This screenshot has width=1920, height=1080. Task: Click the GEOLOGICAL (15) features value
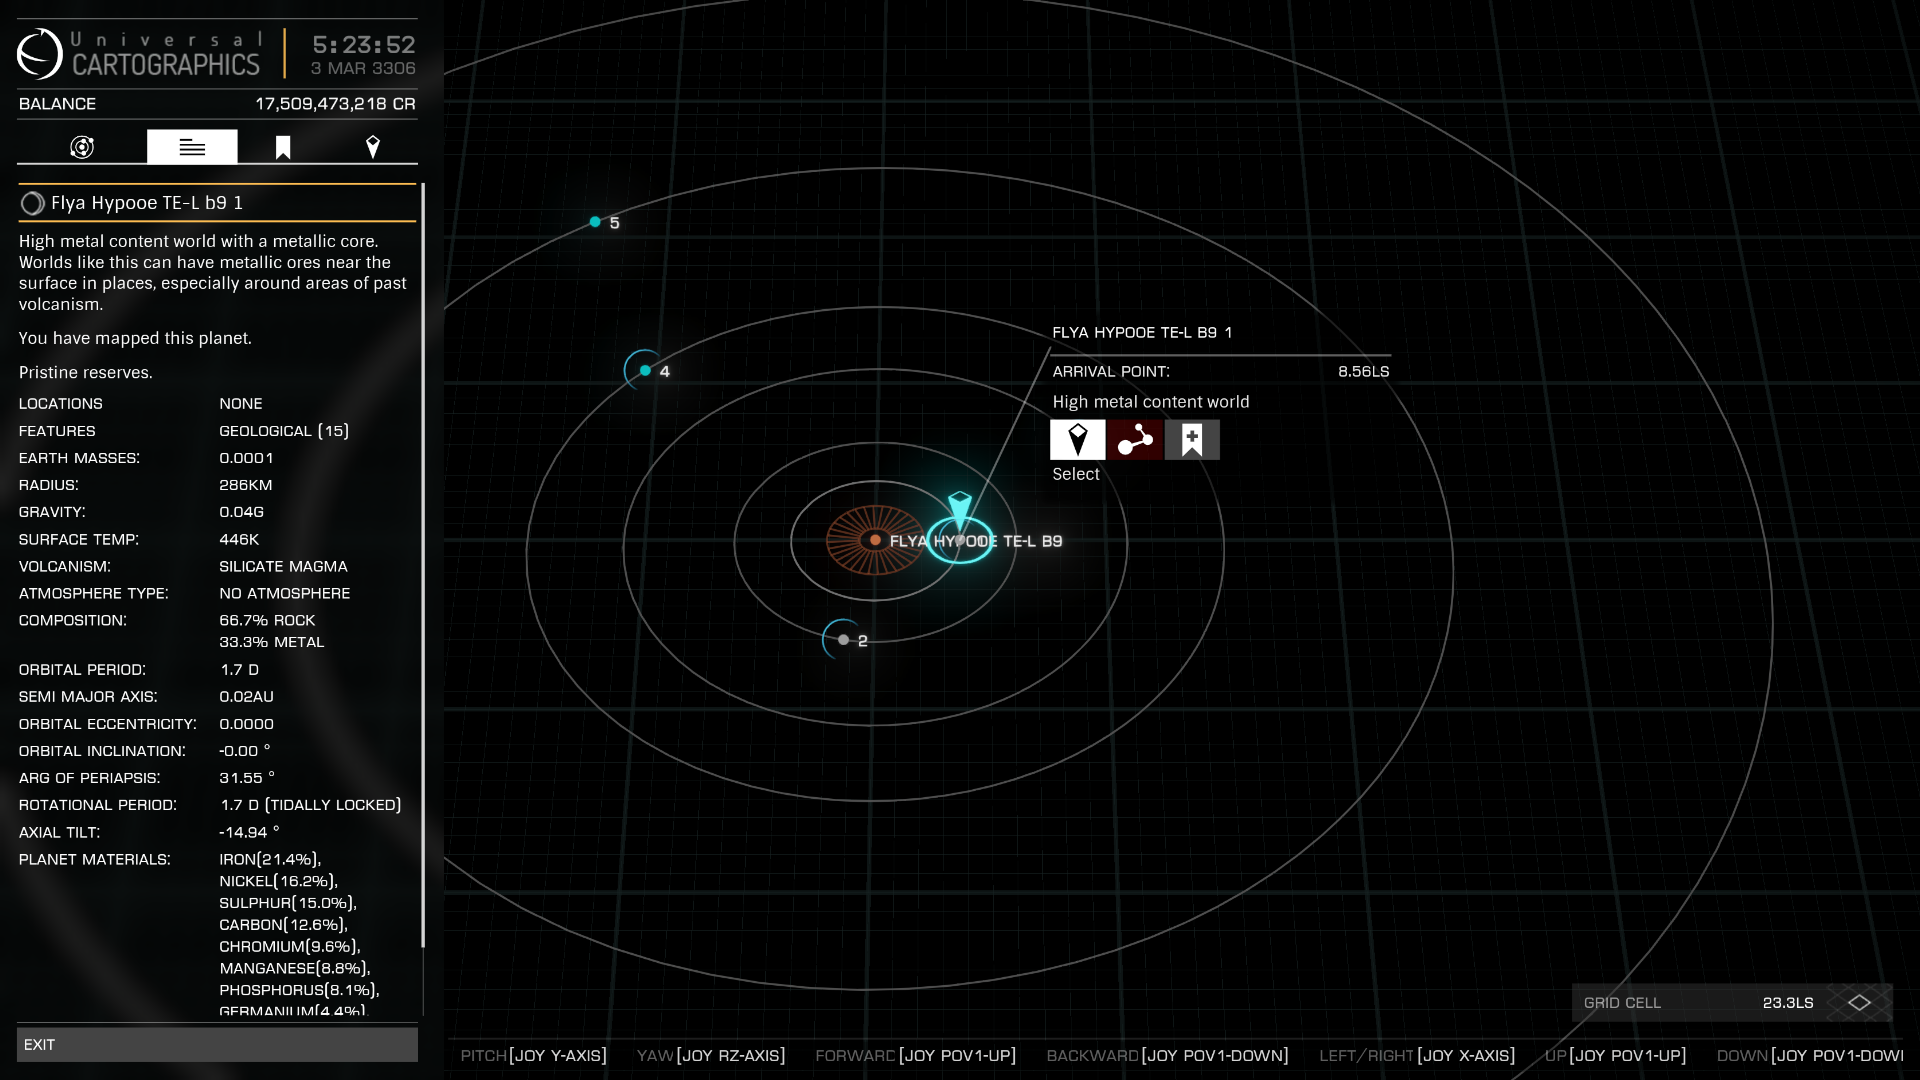(x=284, y=431)
